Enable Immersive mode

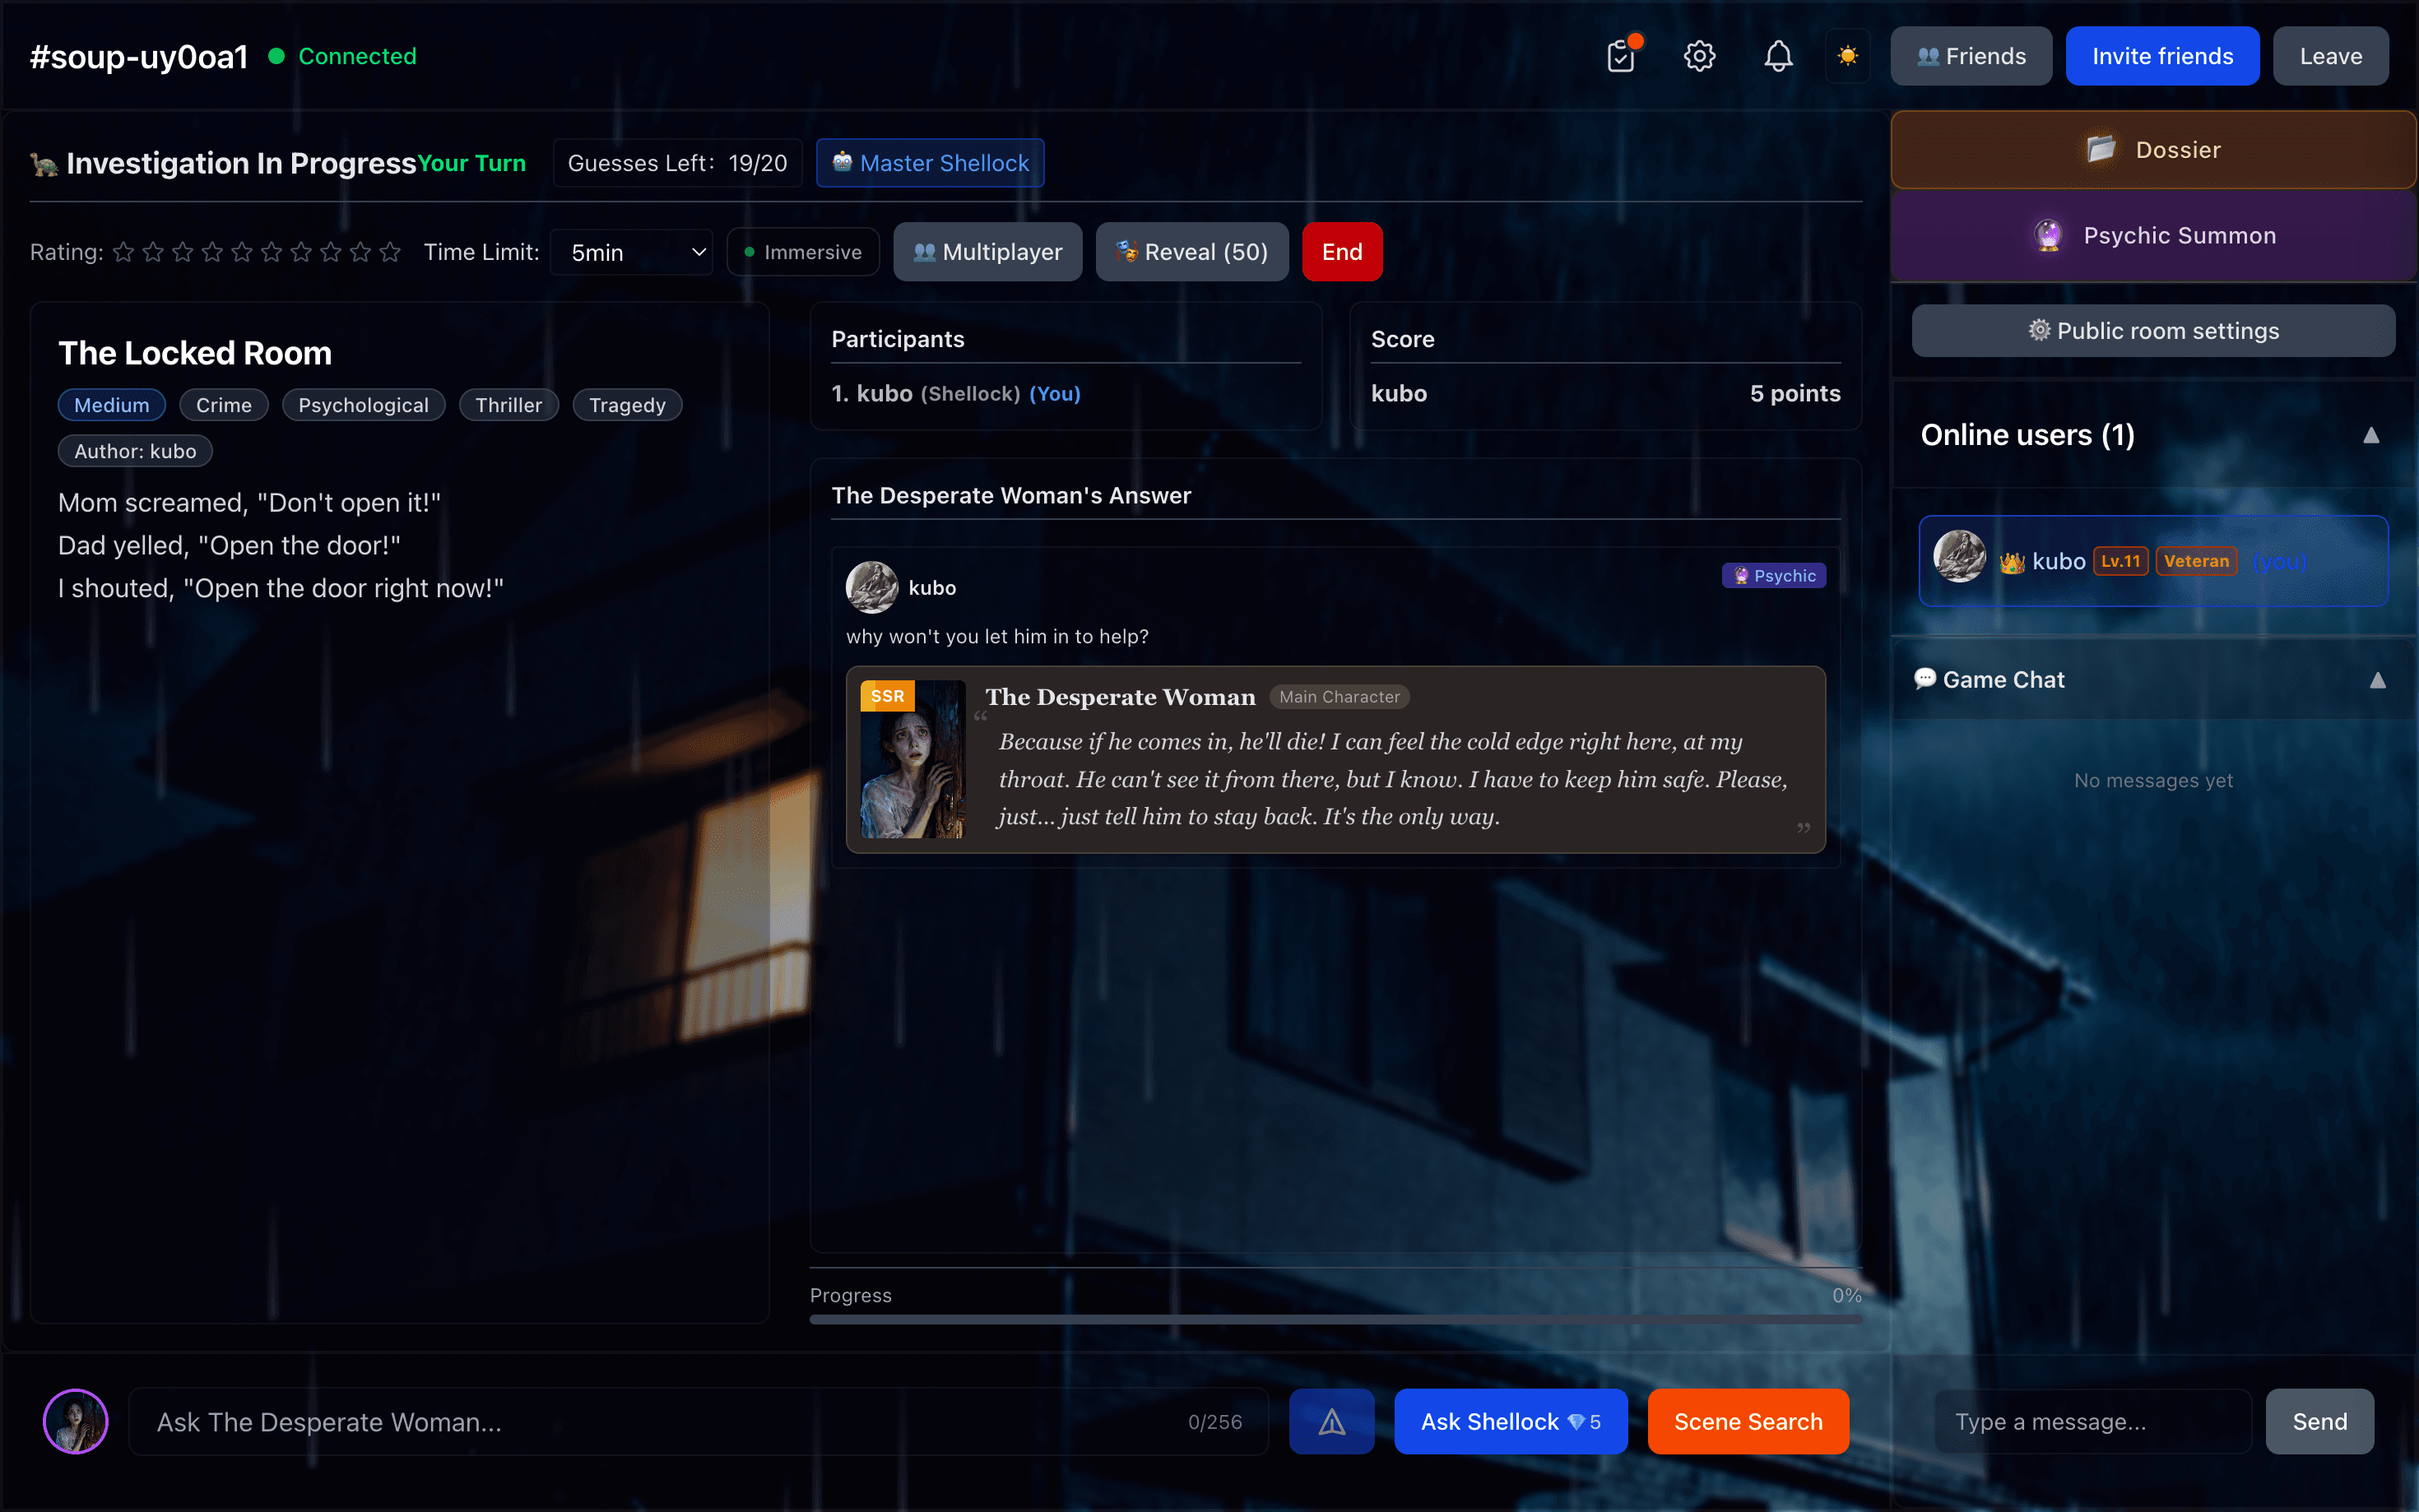[802, 251]
